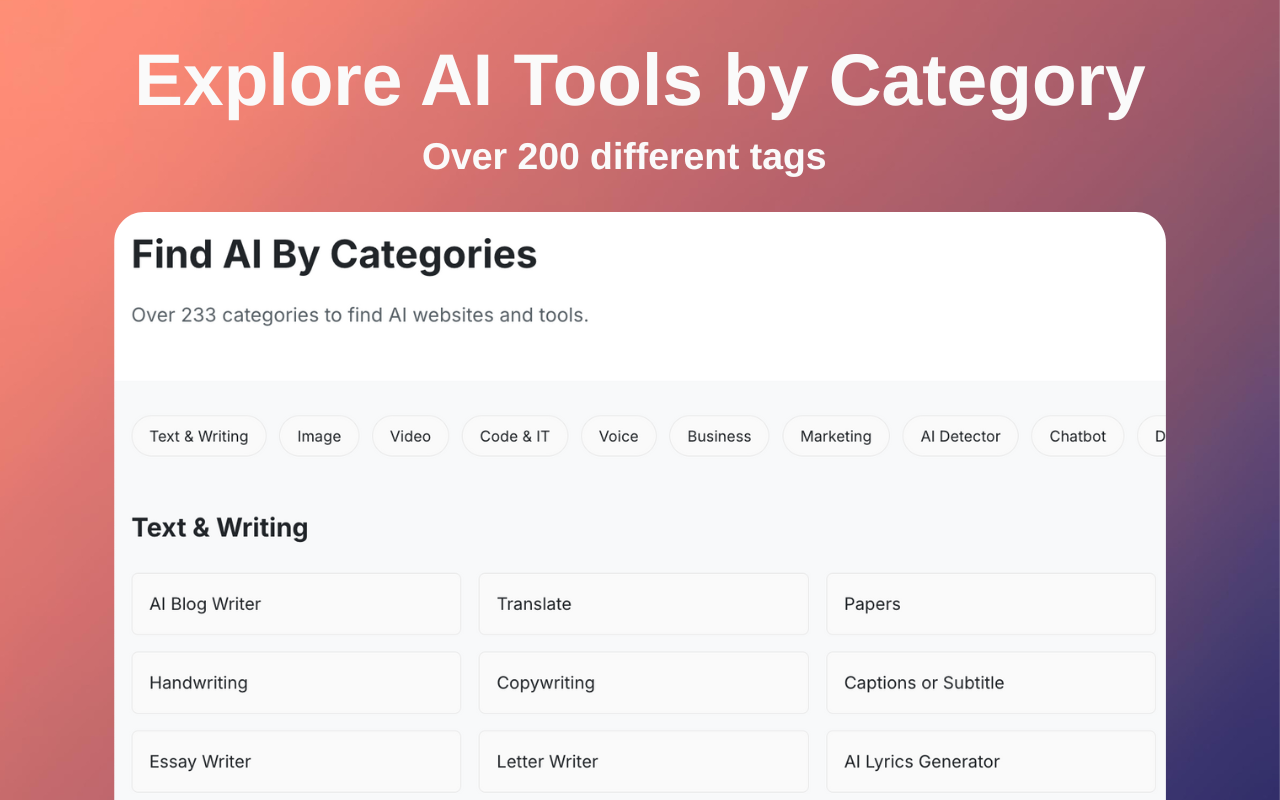Click the 'Explore AI Tools by Category' title
1280x800 pixels.
pos(640,80)
